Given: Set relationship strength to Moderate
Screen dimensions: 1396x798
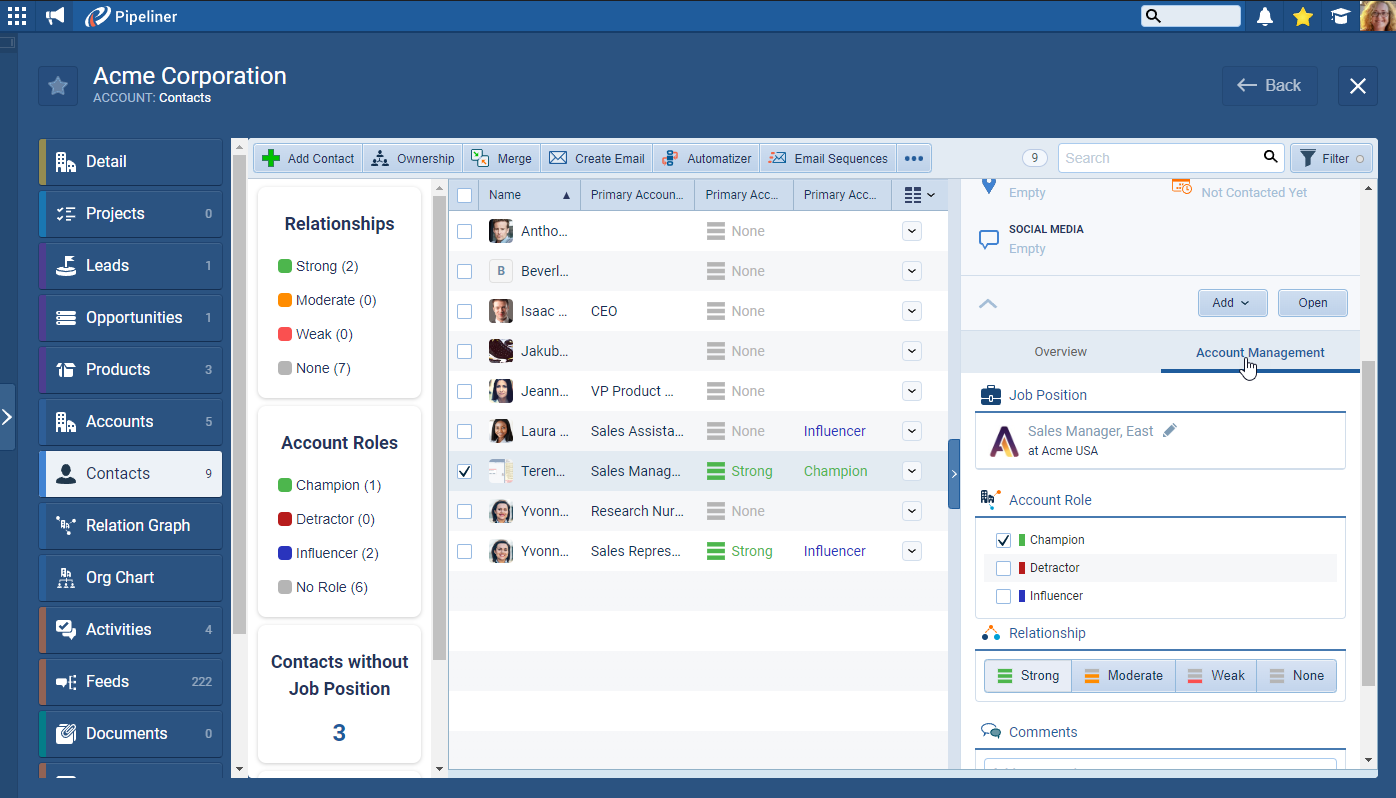Looking at the screenshot, I should (x=1123, y=676).
